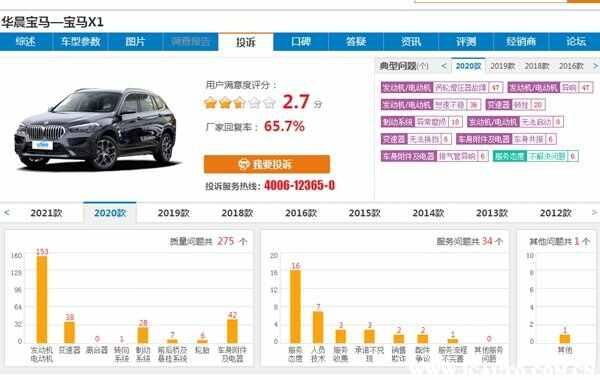Click the 2.7 satisfaction score
Screen dimensions: 600x380
(x=296, y=102)
